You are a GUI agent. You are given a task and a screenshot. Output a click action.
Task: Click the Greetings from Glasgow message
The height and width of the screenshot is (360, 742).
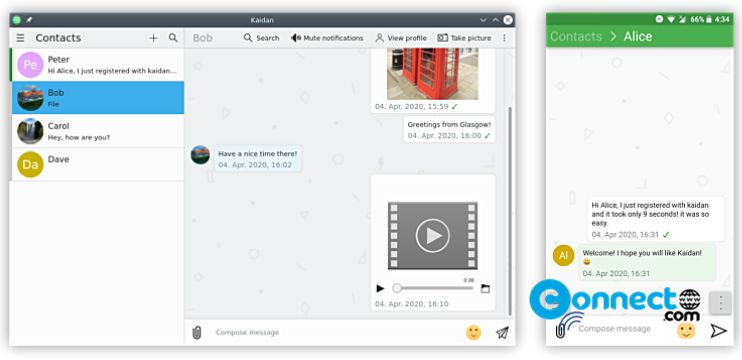click(449, 130)
